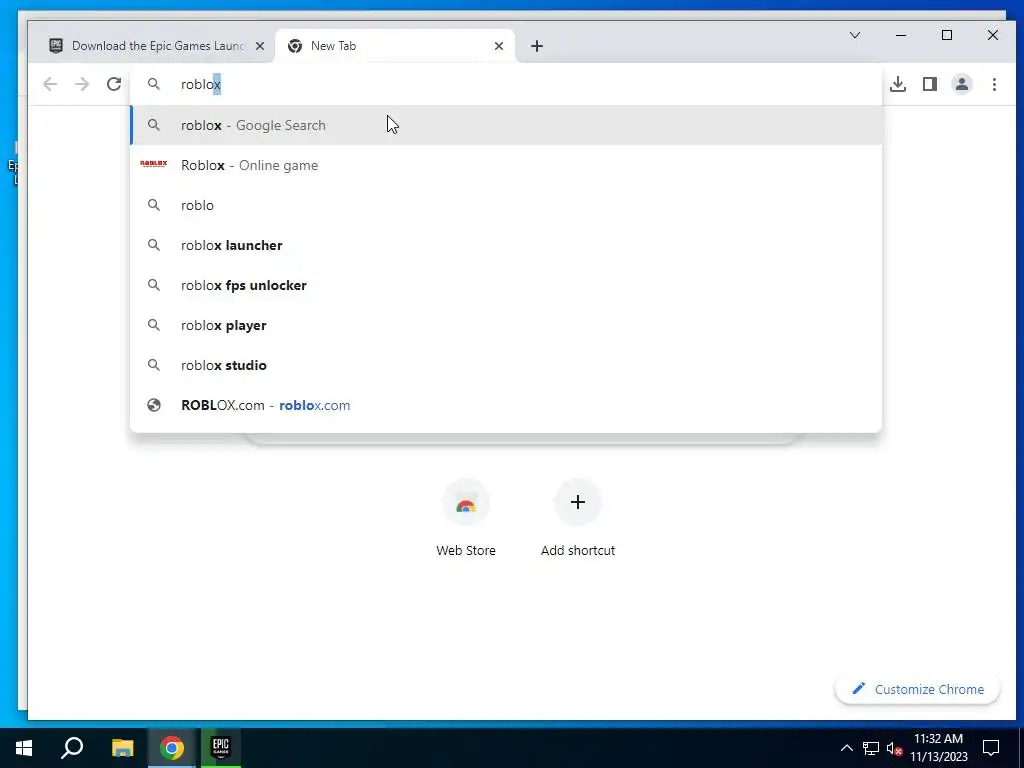Go back using the back arrow

click(x=50, y=84)
